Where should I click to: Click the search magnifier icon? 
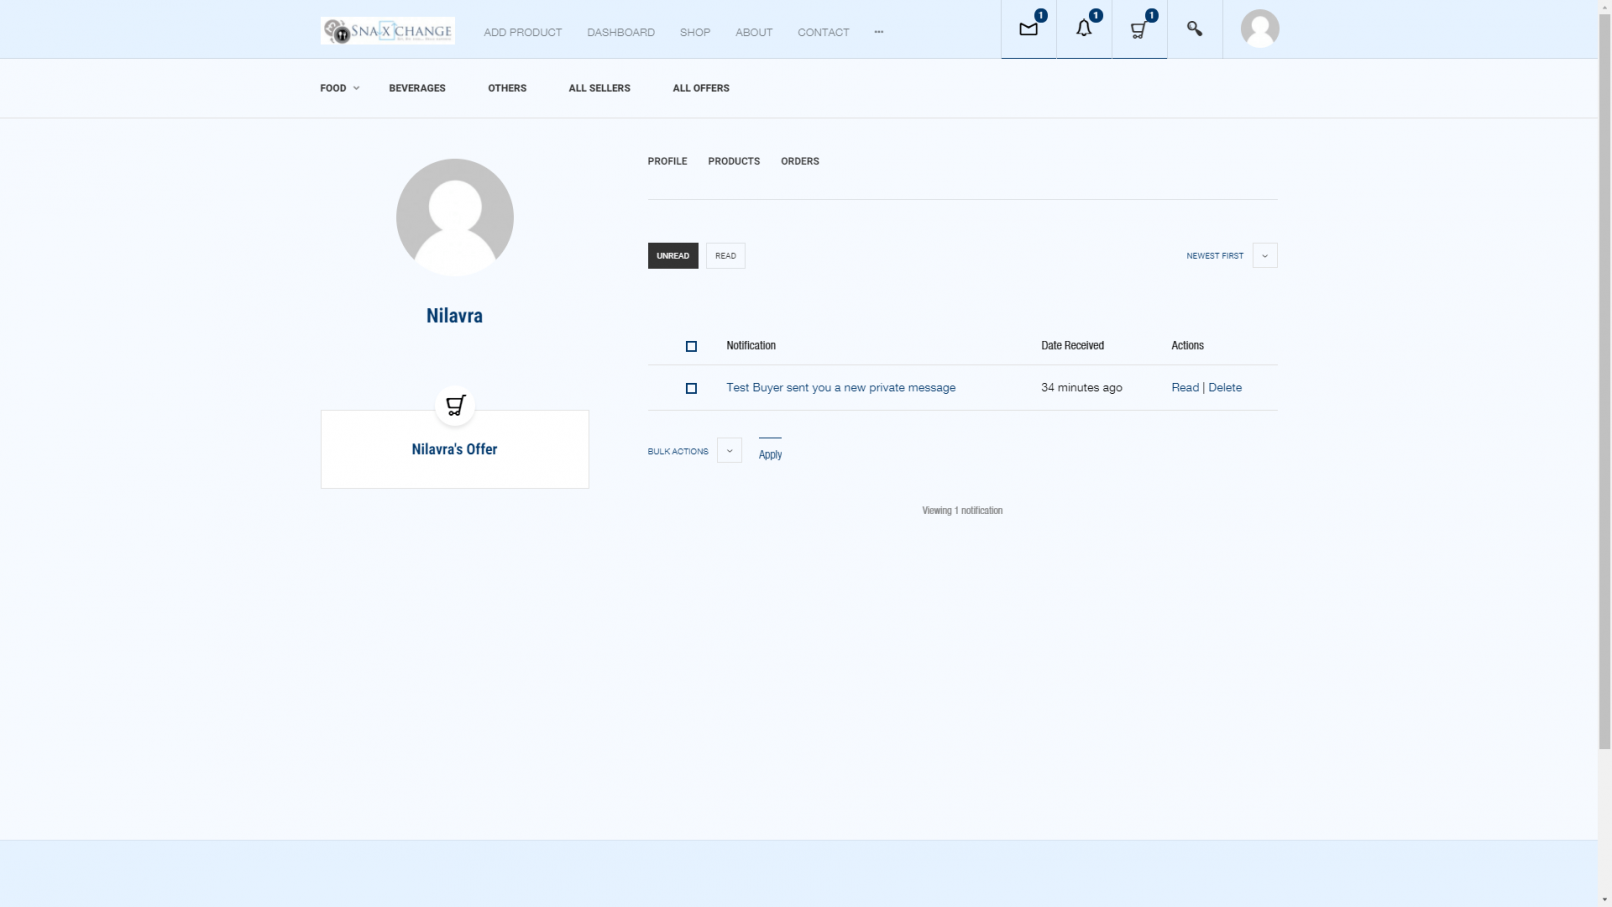point(1194,29)
